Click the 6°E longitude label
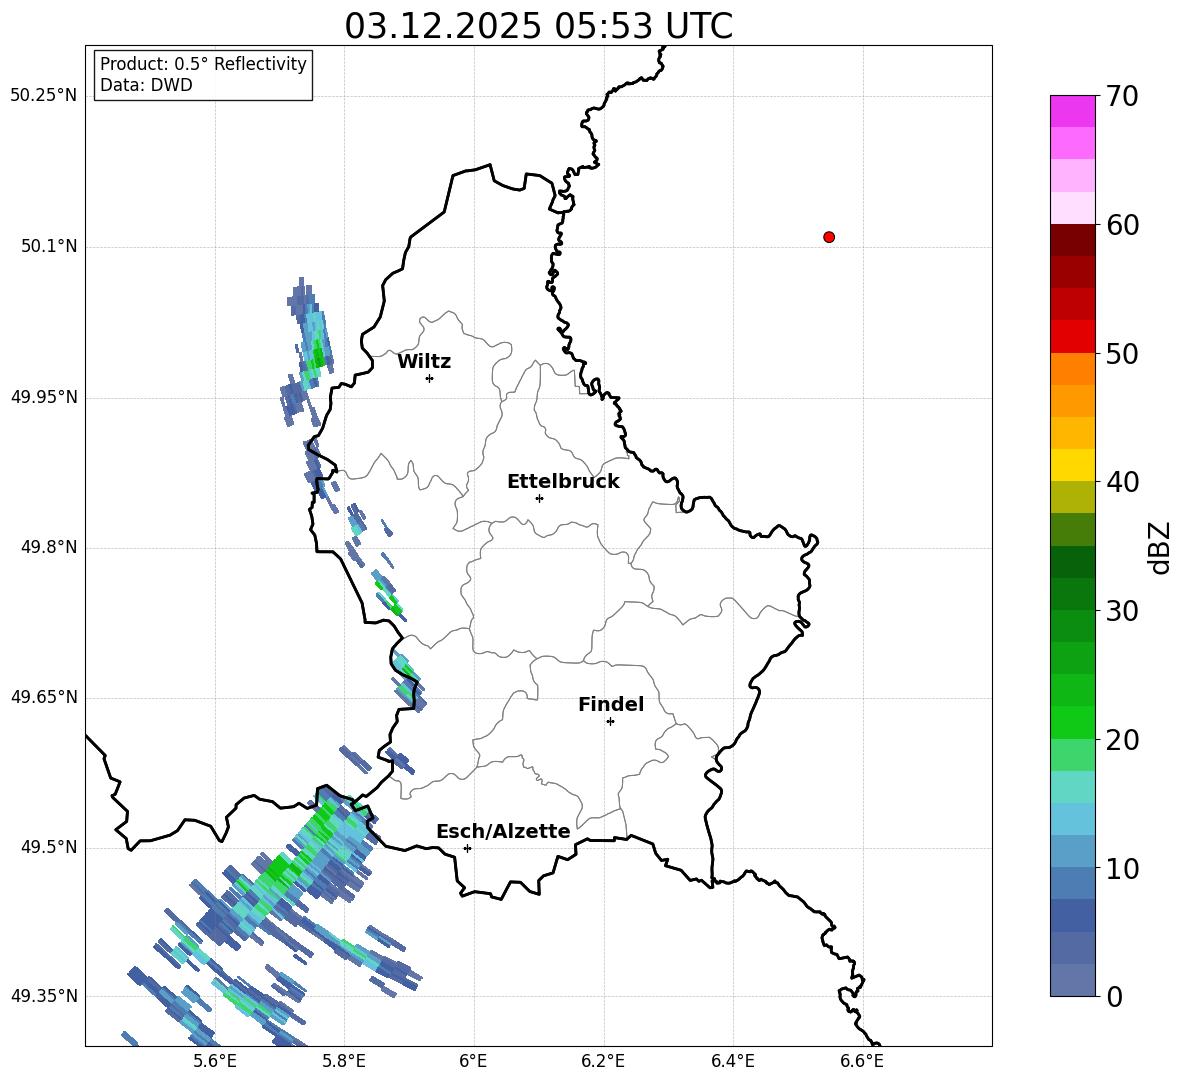1184x1081 pixels. coord(473,1061)
